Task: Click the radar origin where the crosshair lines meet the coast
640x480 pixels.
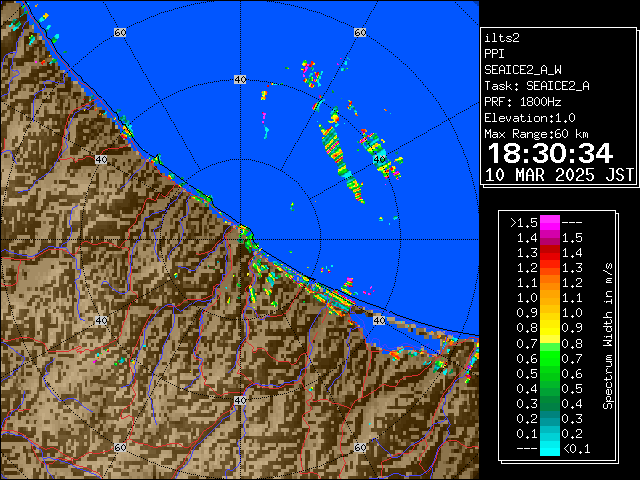Action: tap(240, 240)
